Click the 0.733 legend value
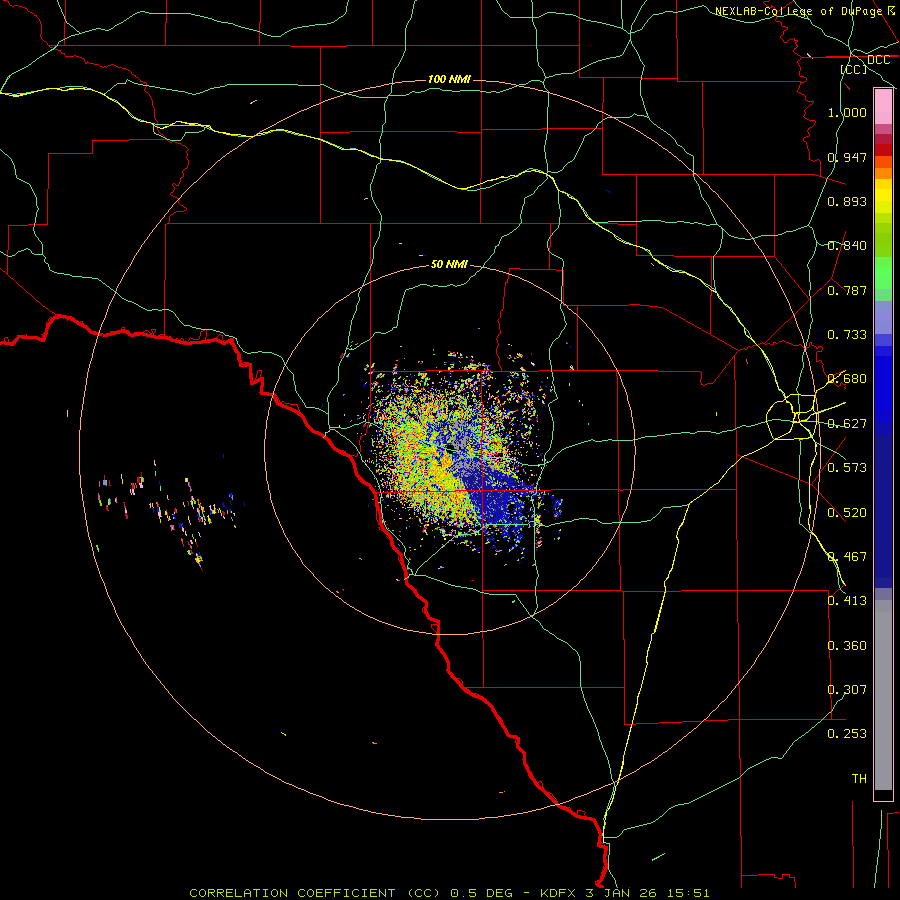Screen dimensions: 900x900 click(847, 335)
